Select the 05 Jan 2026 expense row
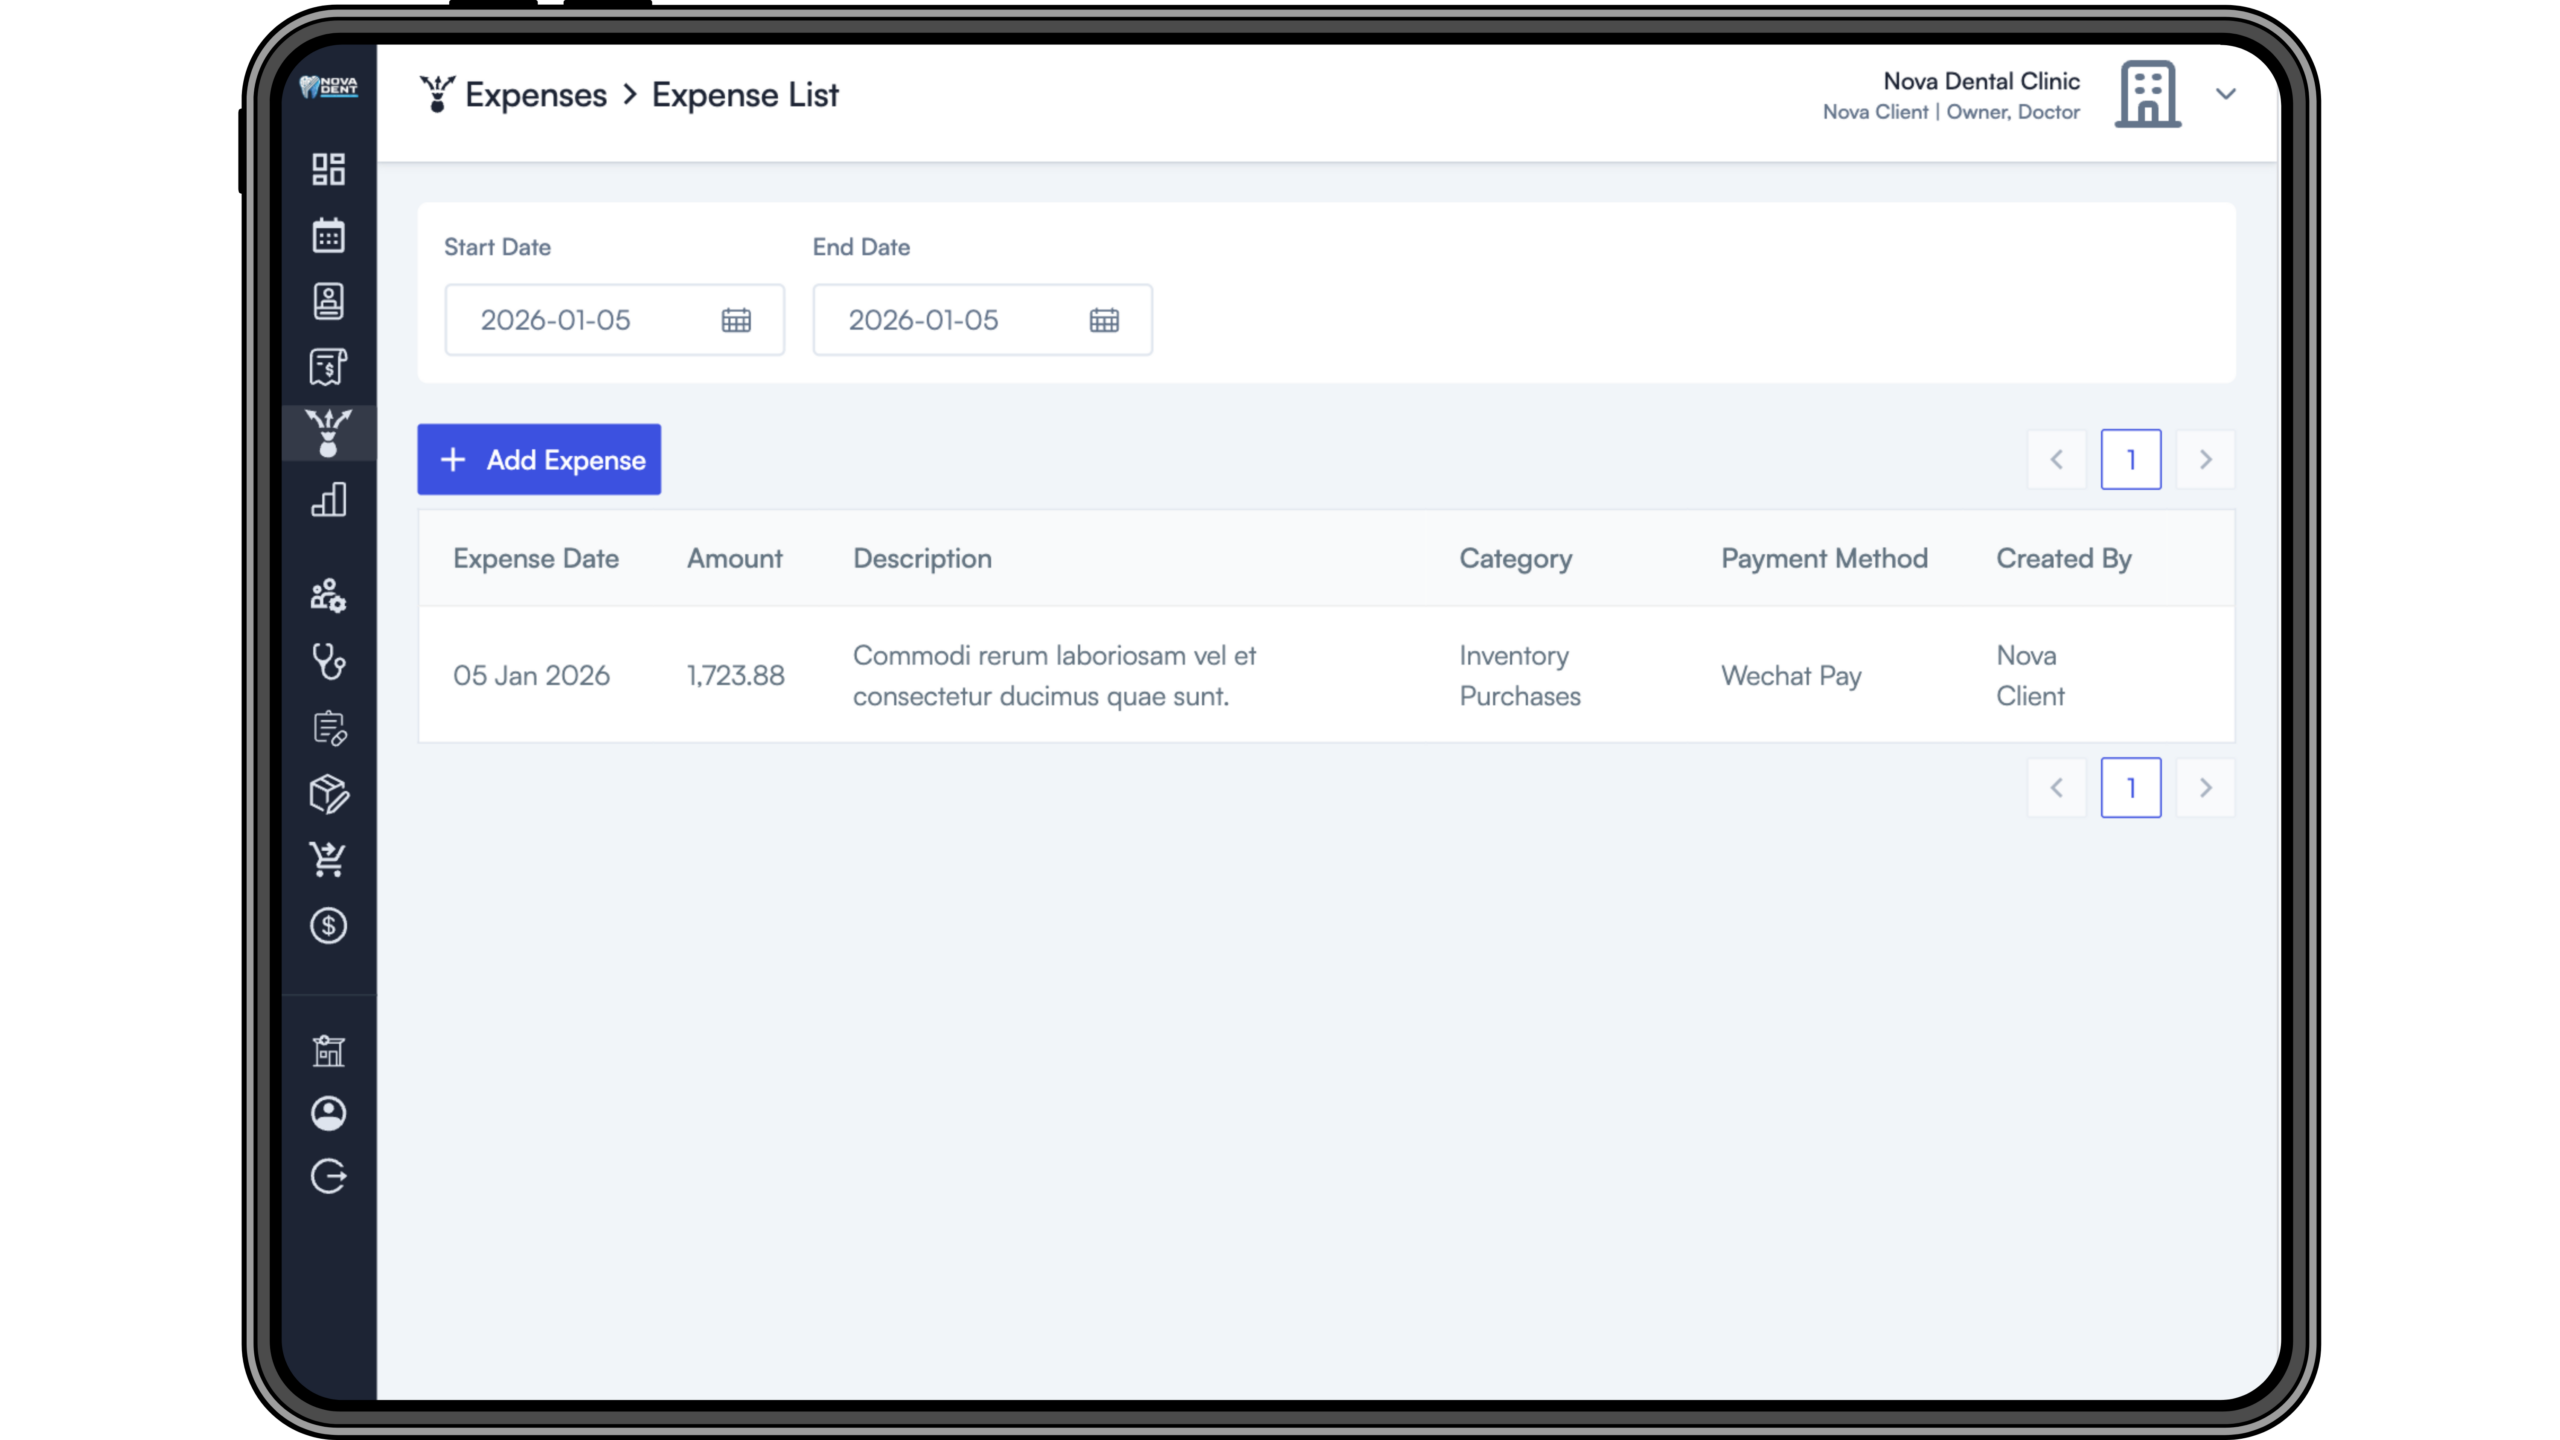 [x=1325, y=675]
